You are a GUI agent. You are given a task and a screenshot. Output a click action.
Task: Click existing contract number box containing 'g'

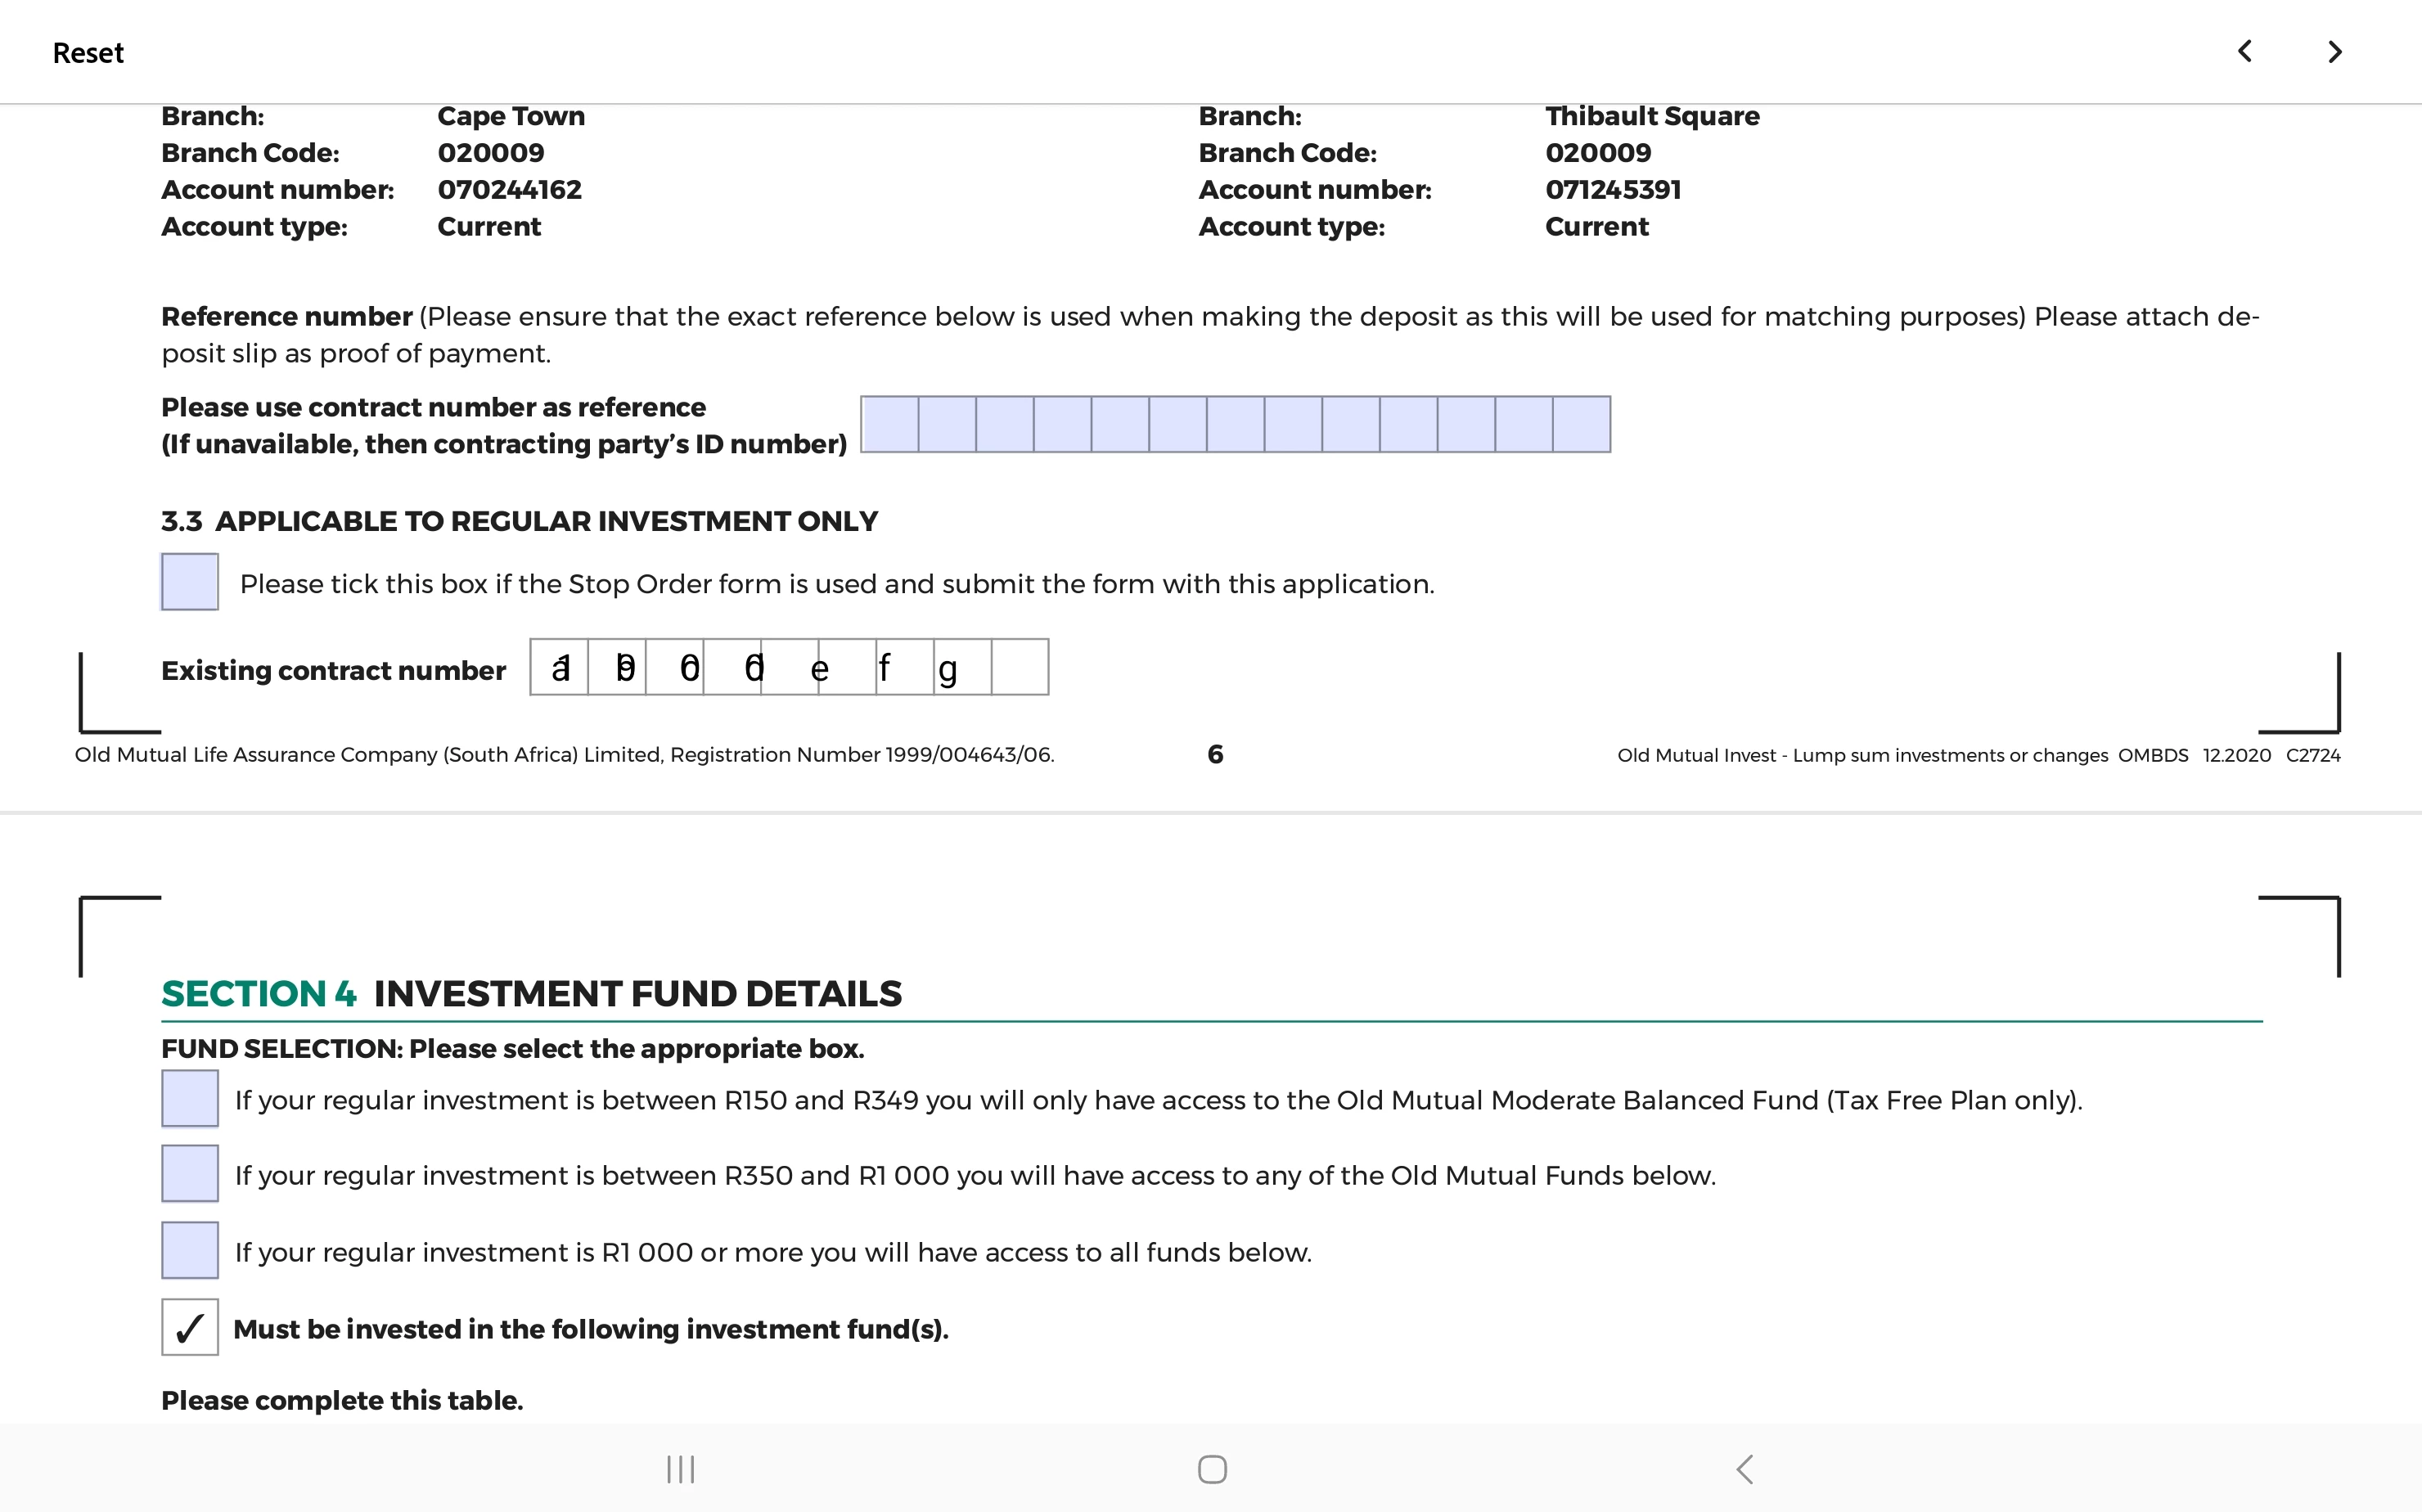[962, 667]
